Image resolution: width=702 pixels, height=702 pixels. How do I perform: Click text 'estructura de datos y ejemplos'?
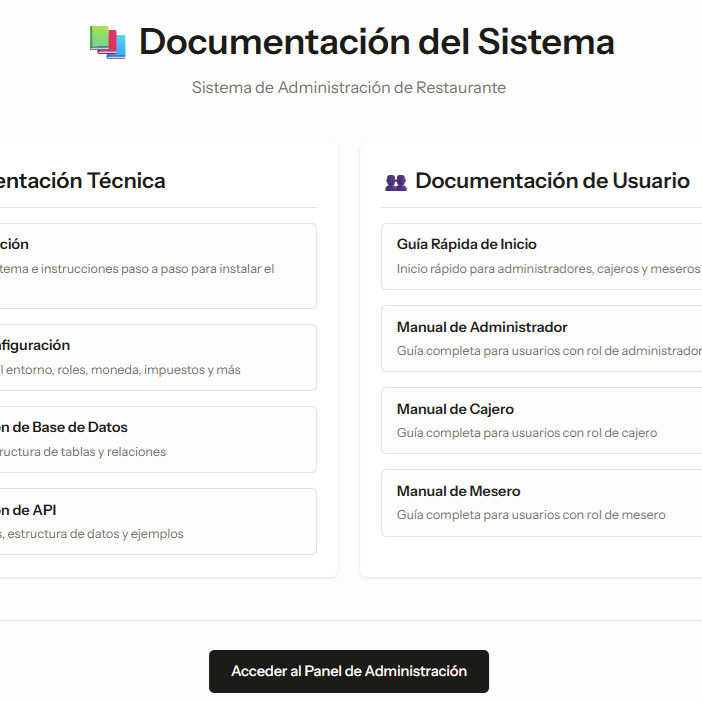(x=95, y=534)
